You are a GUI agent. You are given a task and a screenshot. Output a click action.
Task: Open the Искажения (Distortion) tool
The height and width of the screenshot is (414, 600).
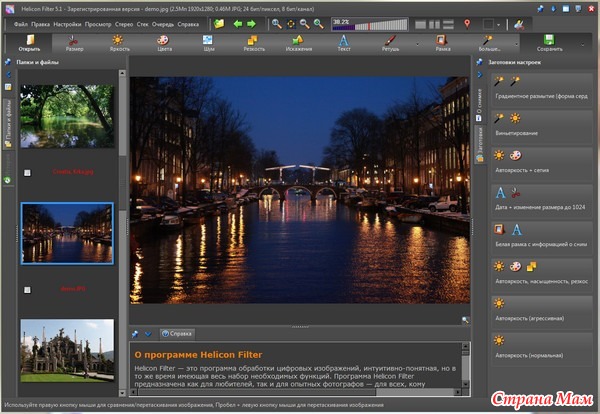pyautogui.click(x=299, y=43)
